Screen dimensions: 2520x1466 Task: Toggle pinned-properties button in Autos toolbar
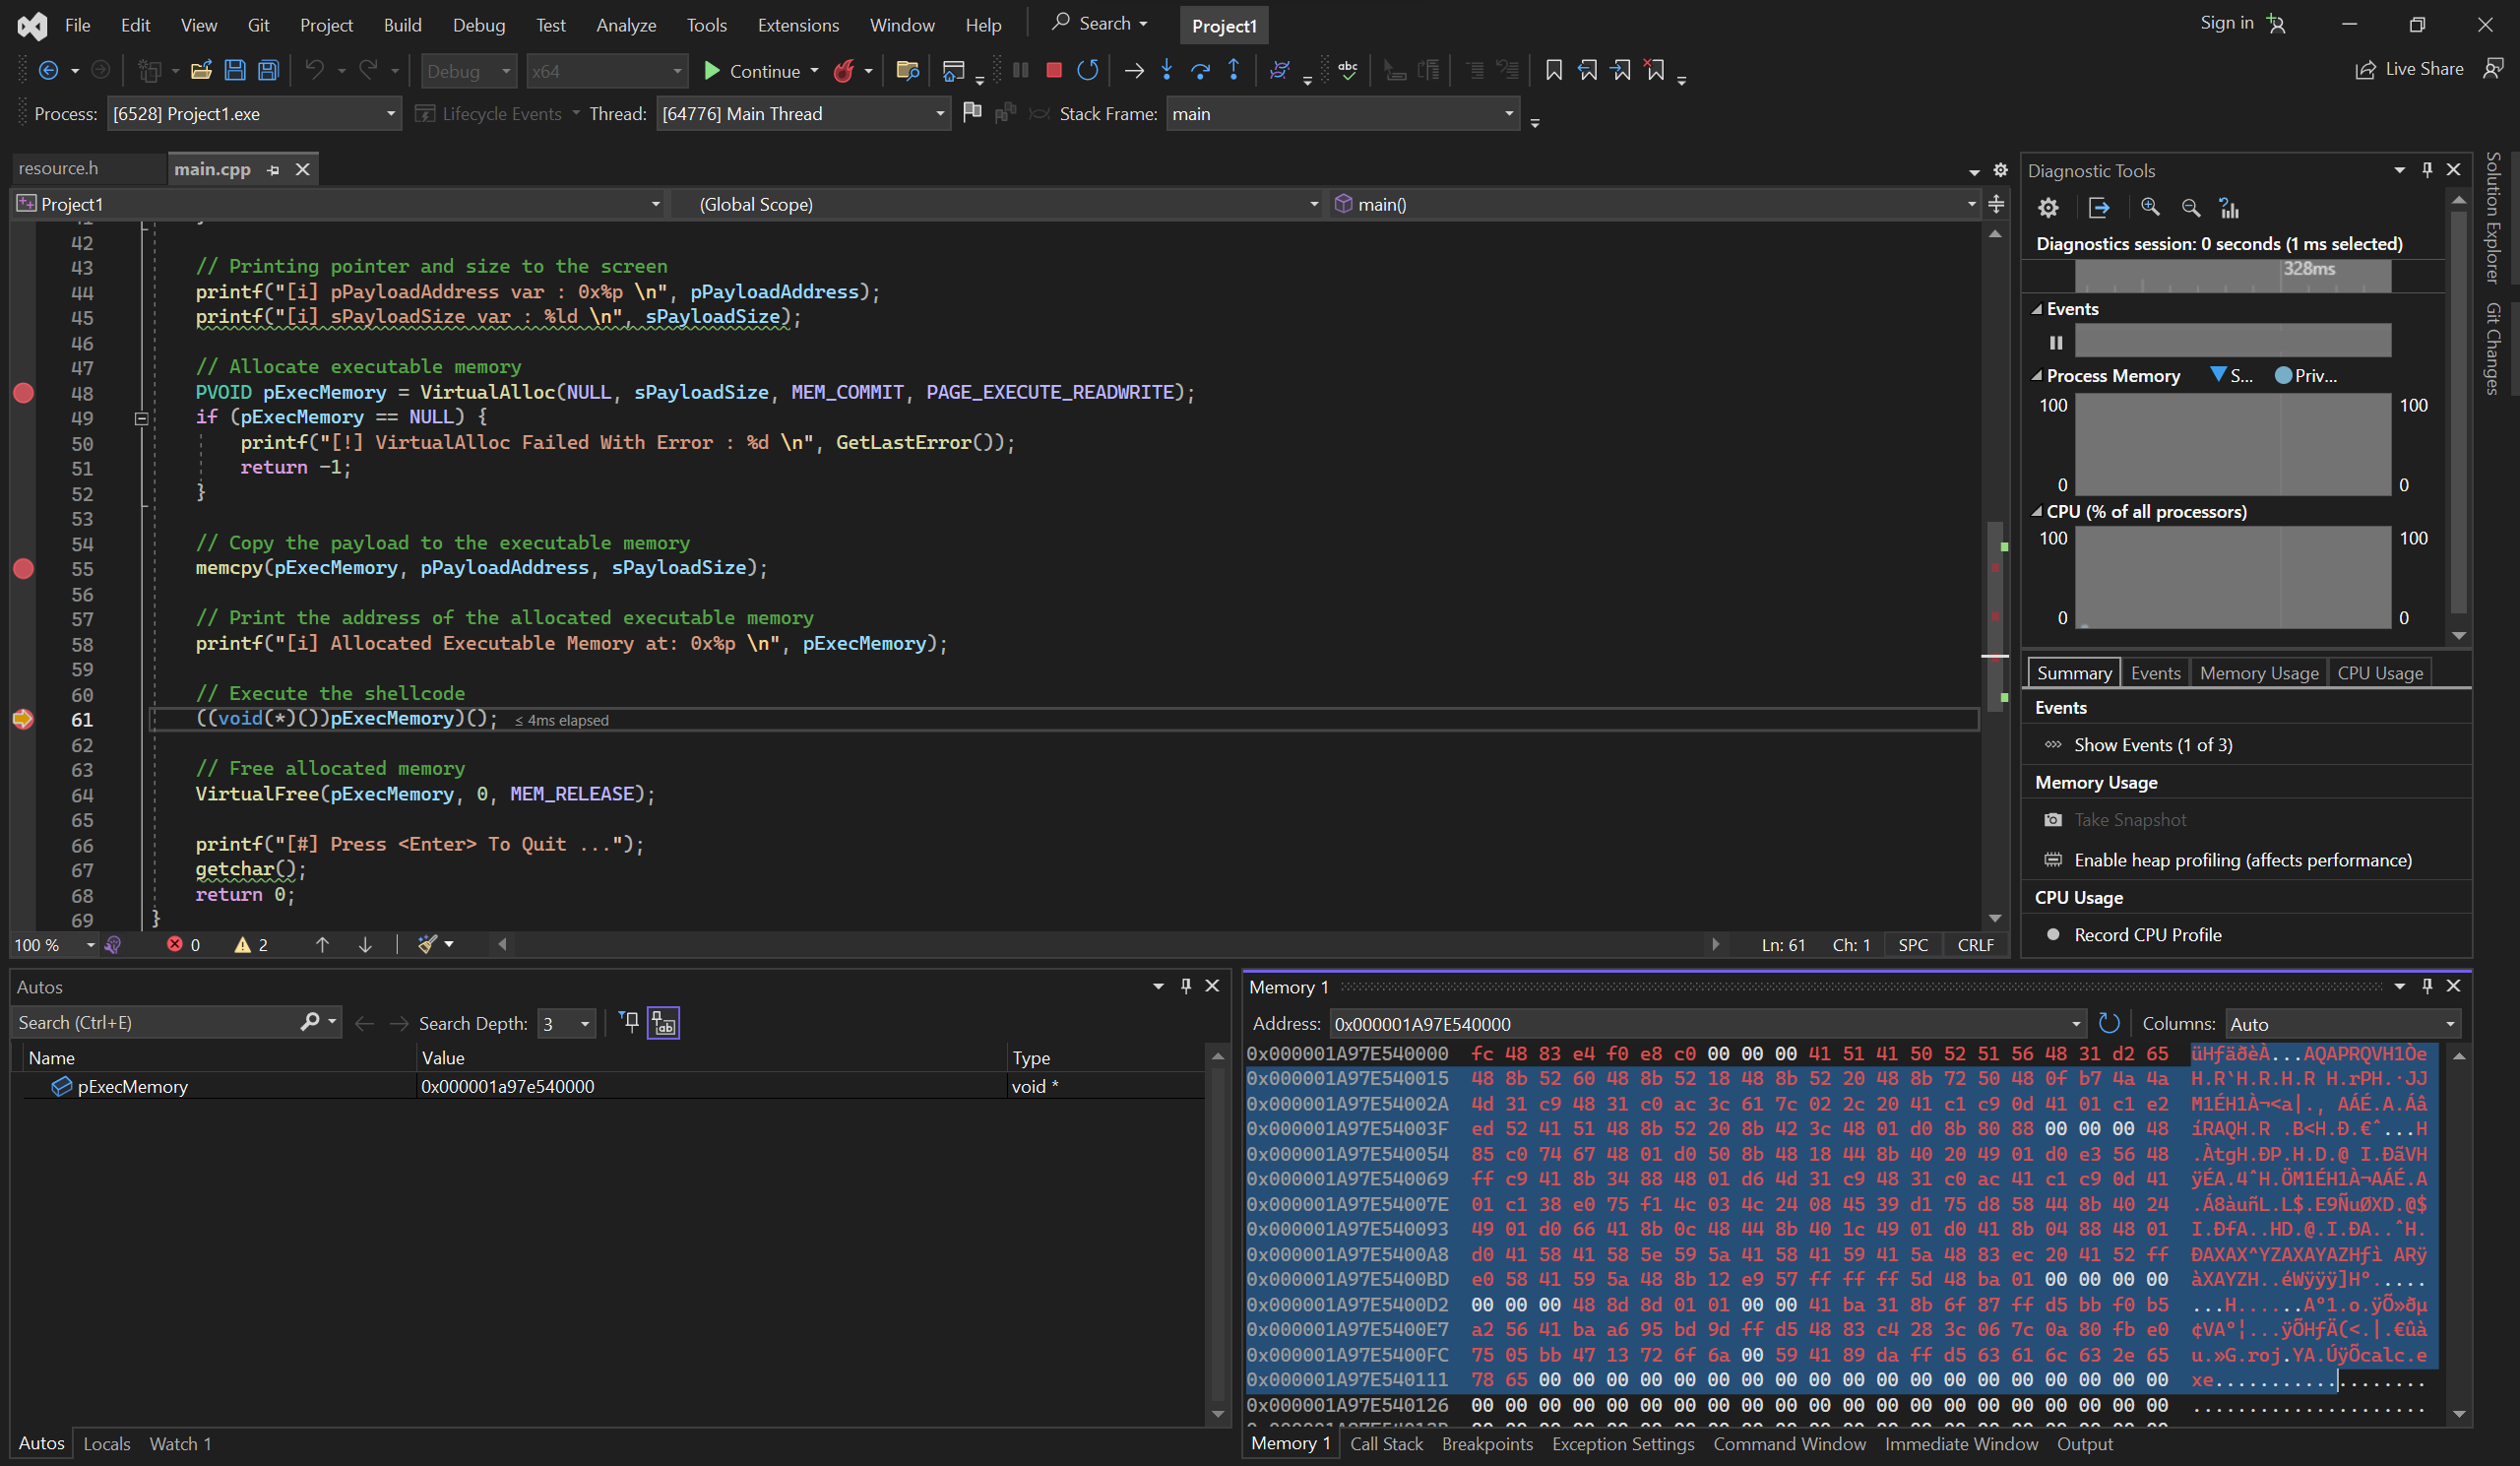point(629,1022)
